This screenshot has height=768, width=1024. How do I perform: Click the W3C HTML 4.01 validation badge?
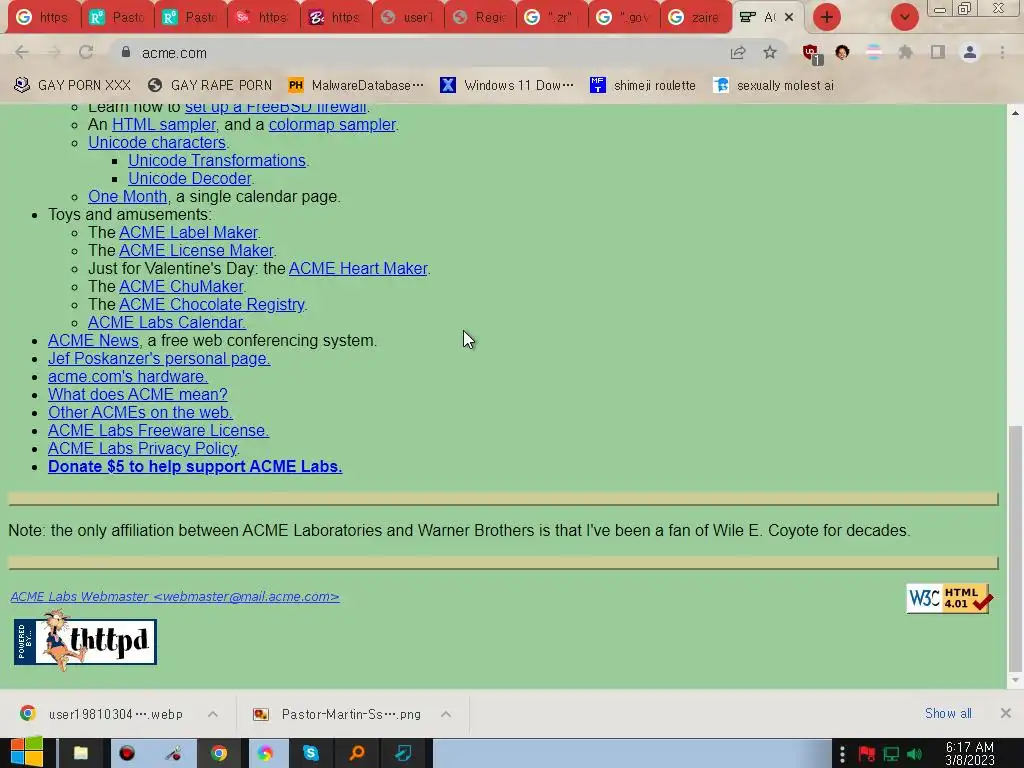[949, 598]
